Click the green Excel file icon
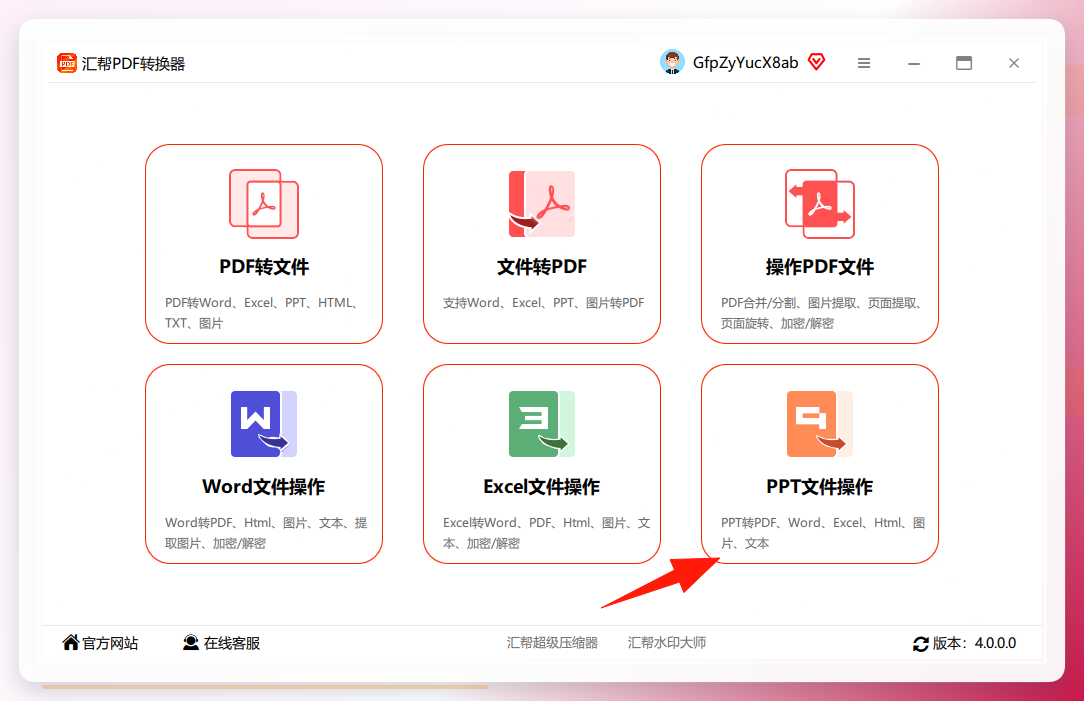1084x701 pixels. coord(541,424)
